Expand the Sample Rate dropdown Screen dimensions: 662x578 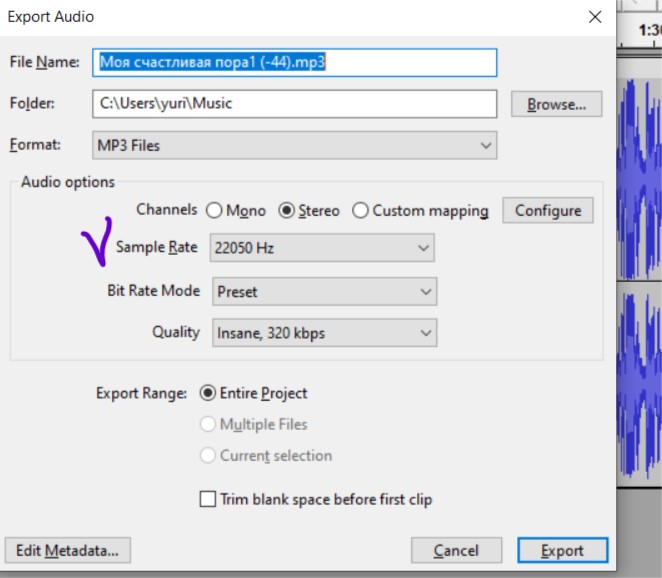[322, 248]
